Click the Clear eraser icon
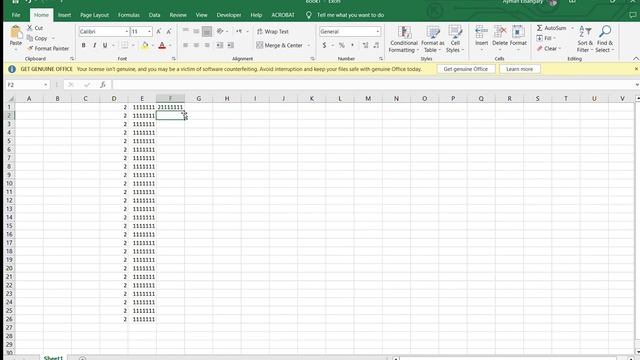This screenshot has height=360, width=640. tap(540, 48)
